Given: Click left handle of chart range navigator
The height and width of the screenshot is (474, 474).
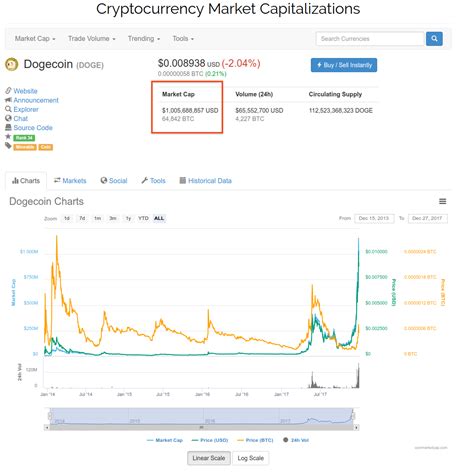Looking at the screenshot, I should [50, 416].
